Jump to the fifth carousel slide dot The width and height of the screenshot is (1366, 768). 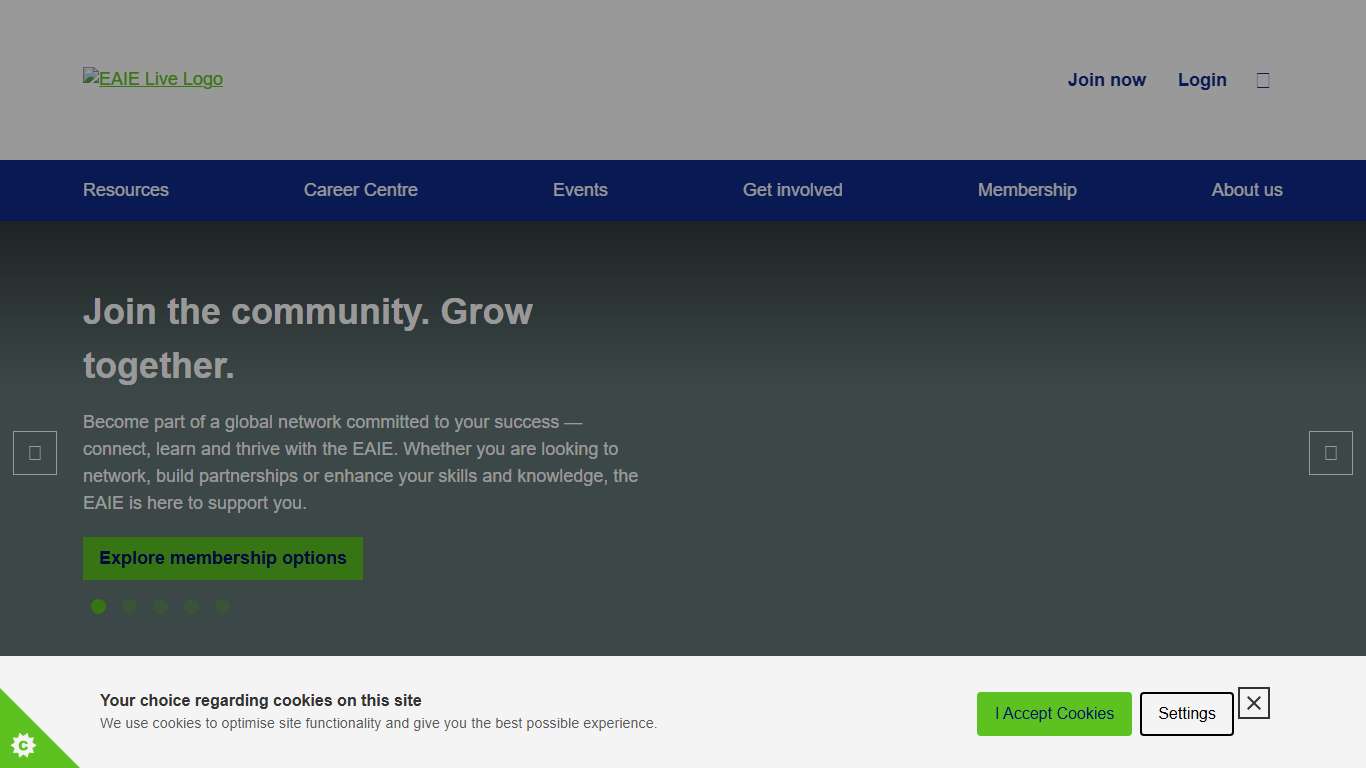pyautogui.click(x=222, y=607)
